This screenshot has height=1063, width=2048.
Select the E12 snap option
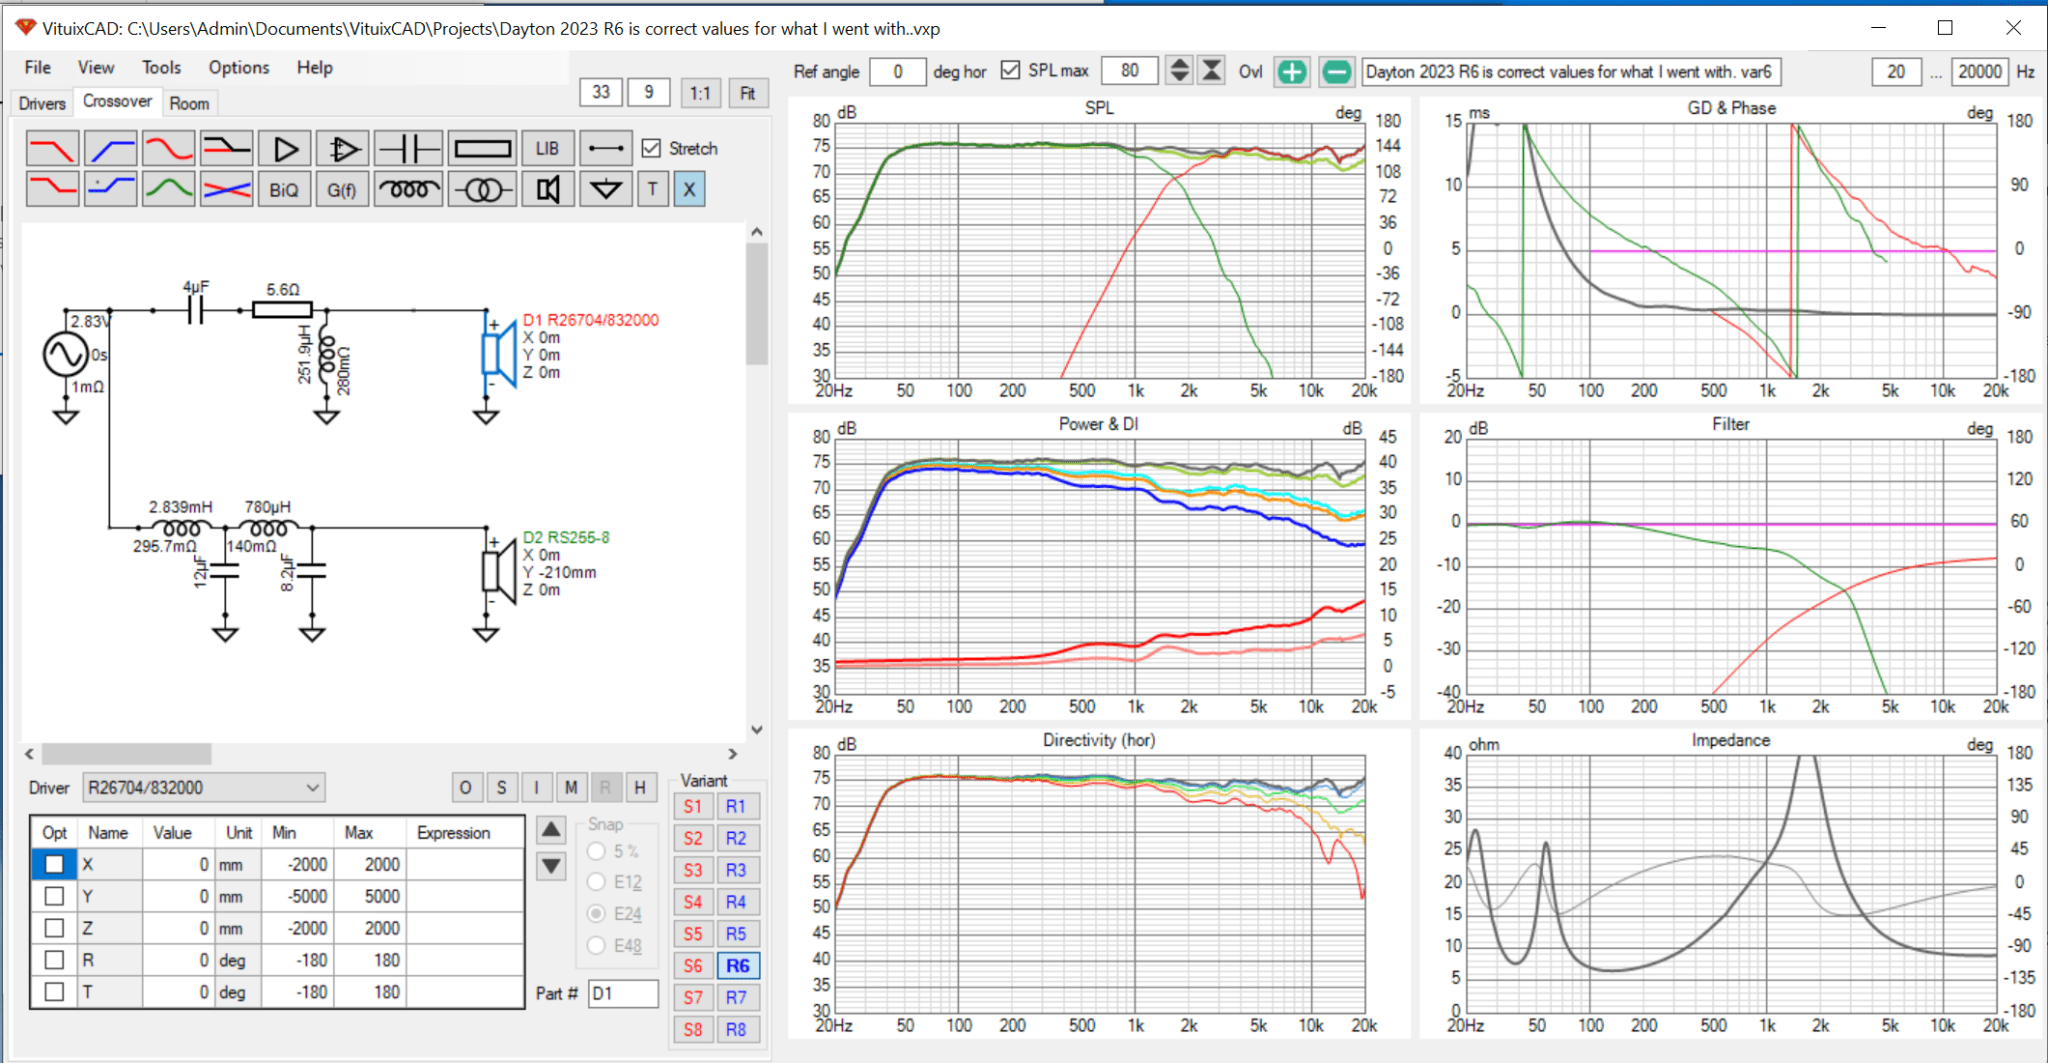(597, 882)
